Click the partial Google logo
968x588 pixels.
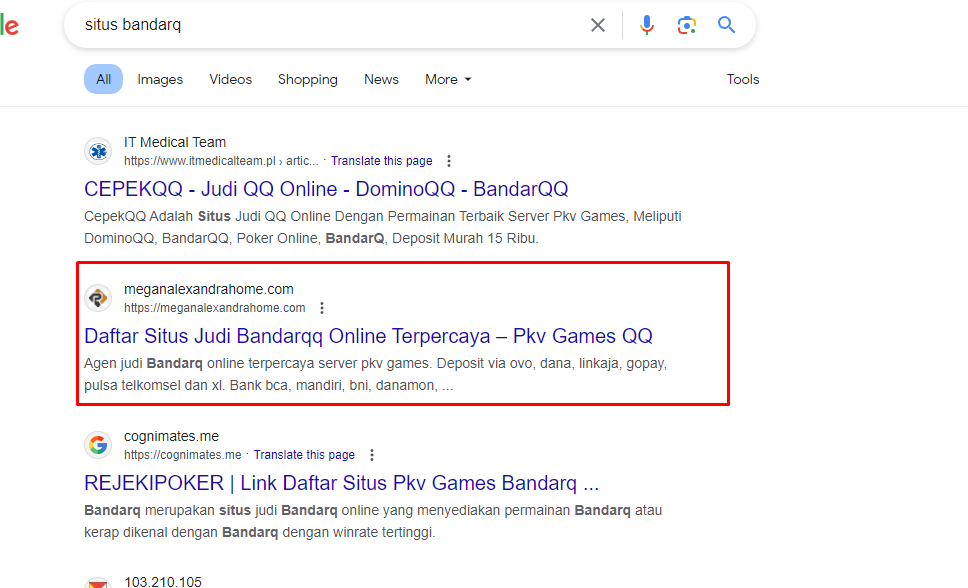(x=10, y=26)
